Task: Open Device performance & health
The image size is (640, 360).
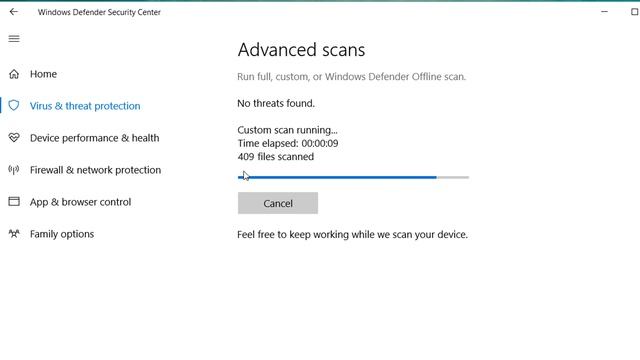Action: coord(94,138)
